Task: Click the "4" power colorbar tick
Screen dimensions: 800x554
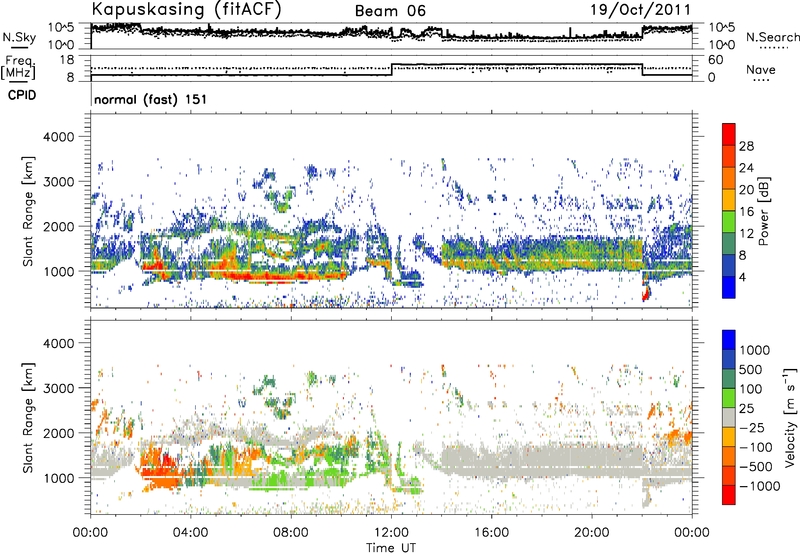Action: [743, 278]
